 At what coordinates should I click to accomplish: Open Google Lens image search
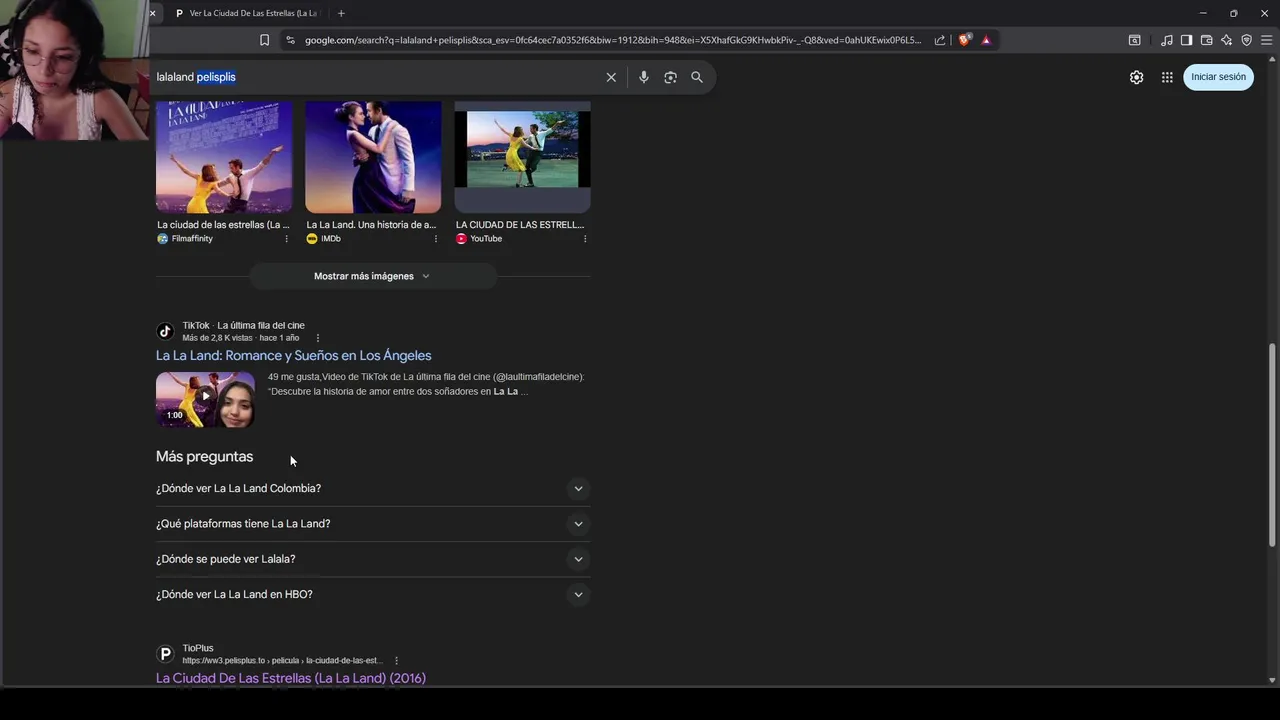[x=670, y=77]
